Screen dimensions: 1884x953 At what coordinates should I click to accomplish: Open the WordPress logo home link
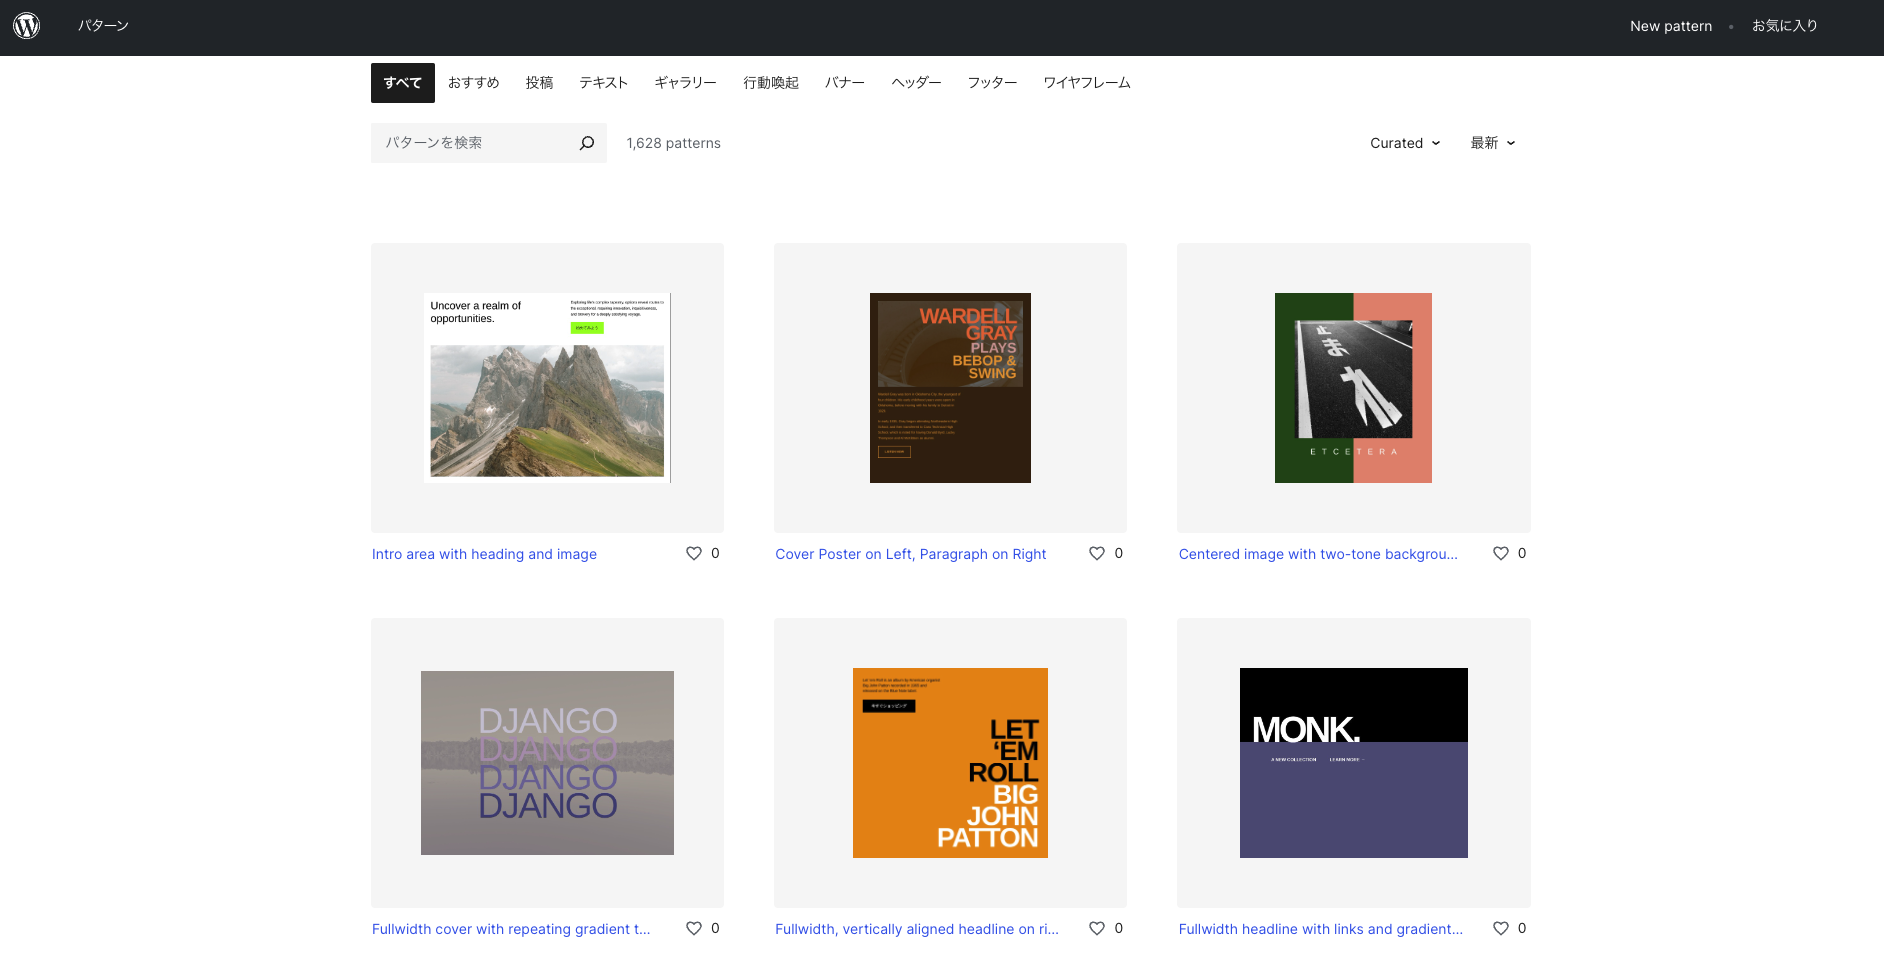(27, 26)
